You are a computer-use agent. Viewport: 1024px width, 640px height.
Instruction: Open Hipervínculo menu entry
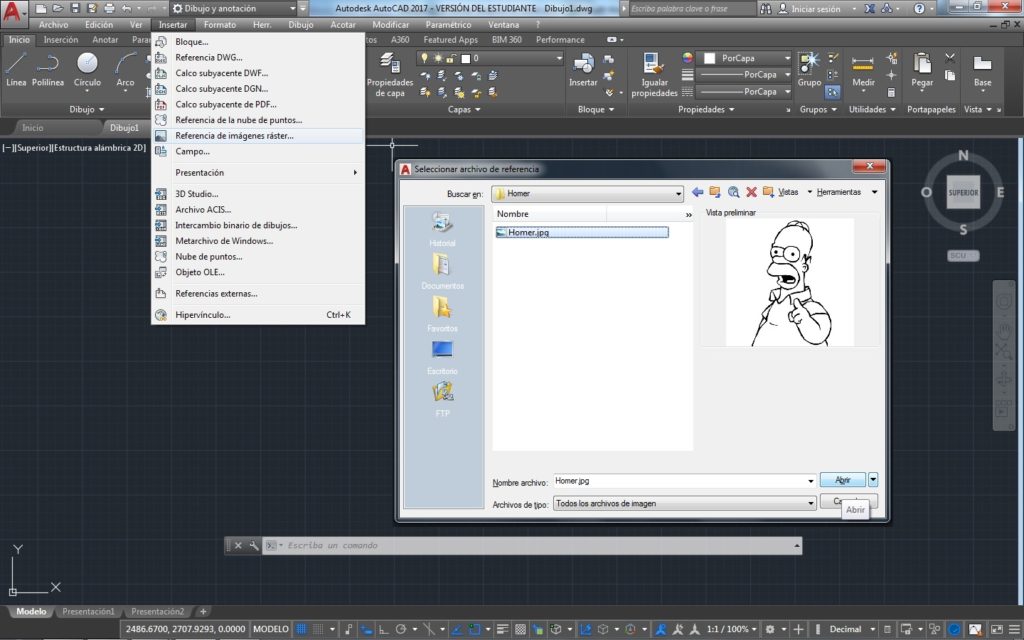click(258, 315)
